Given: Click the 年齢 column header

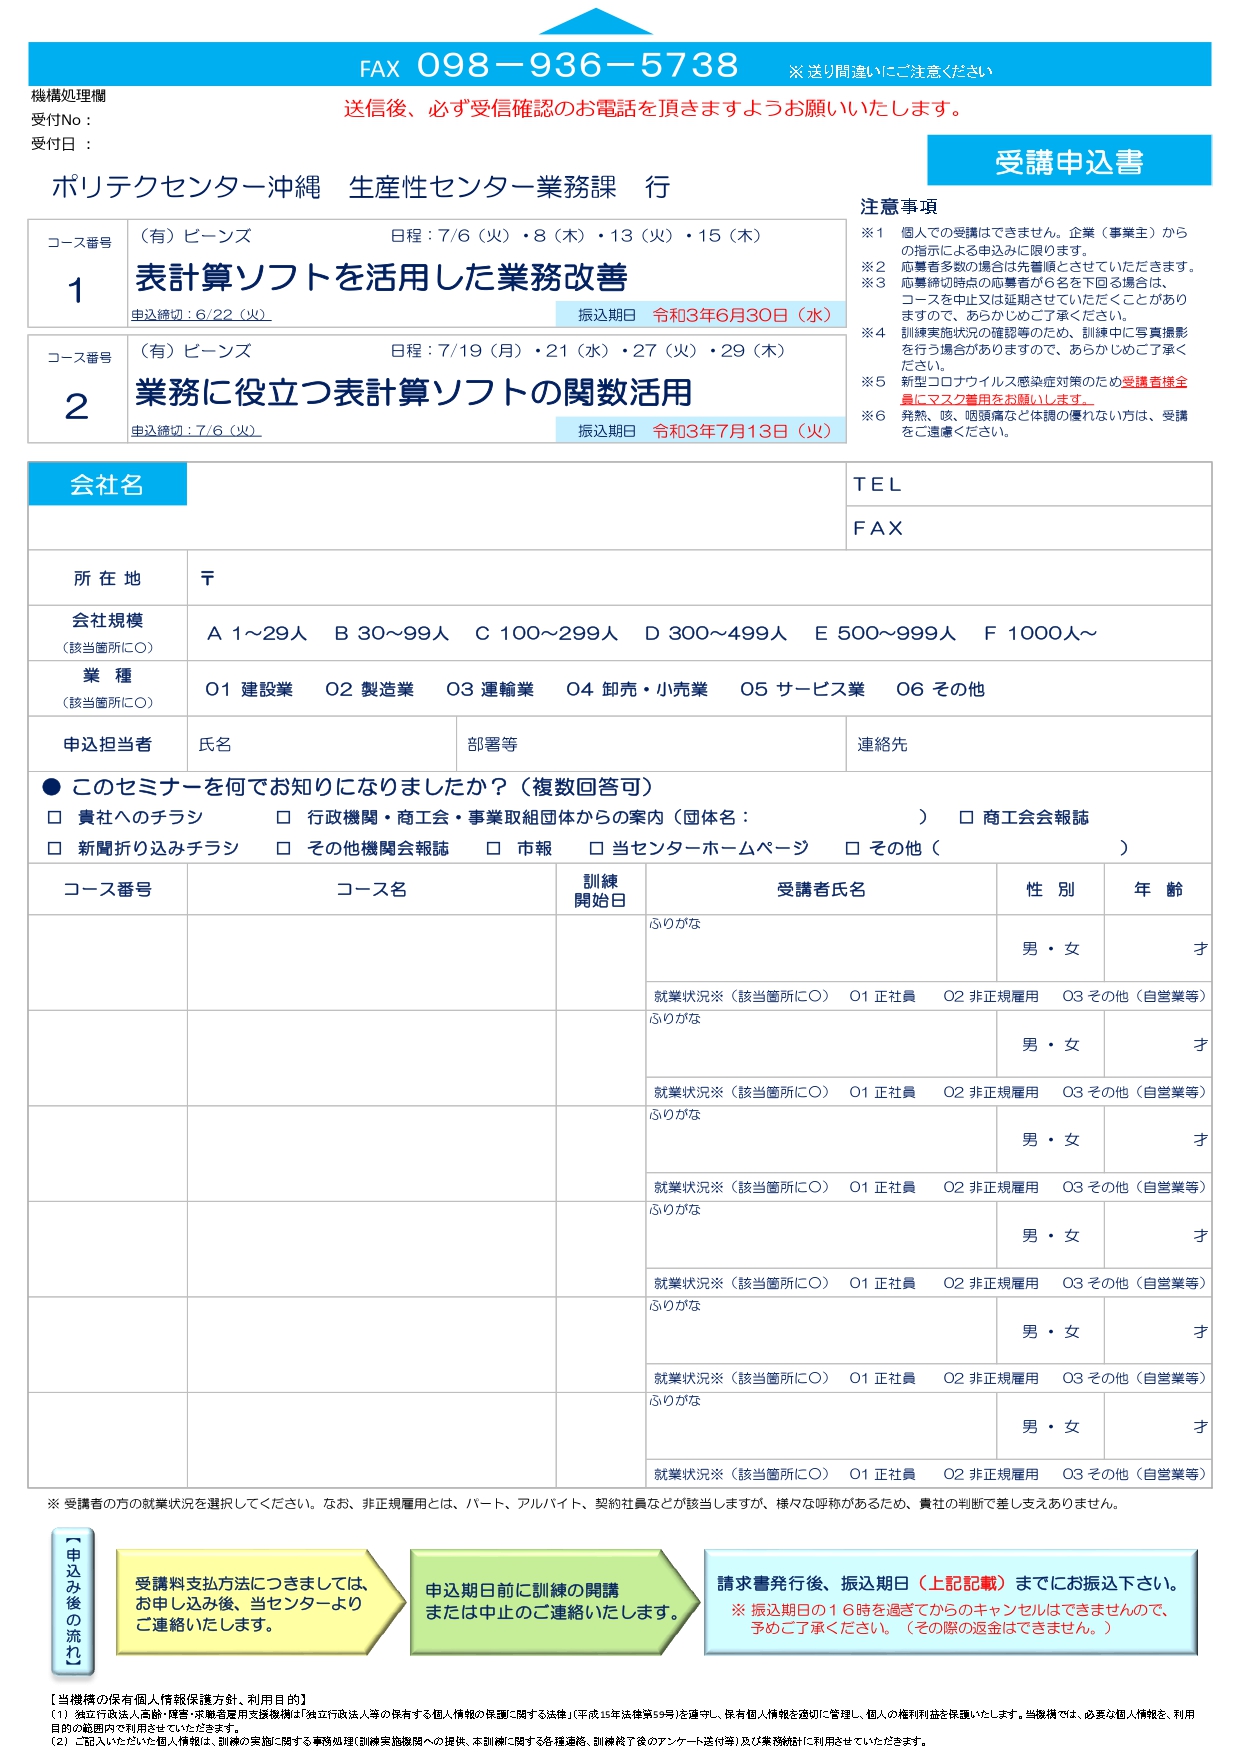Looking at the screenshot, I should (x=1158, y=890).
